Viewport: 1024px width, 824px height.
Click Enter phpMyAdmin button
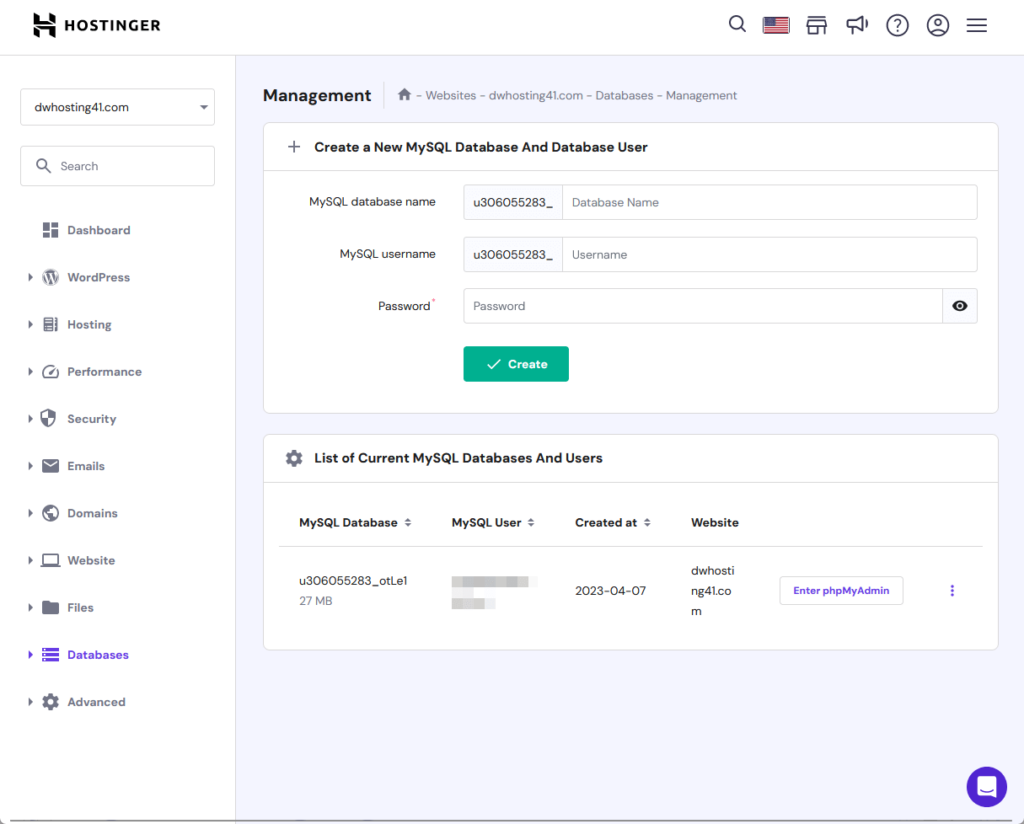coord(841,590)
